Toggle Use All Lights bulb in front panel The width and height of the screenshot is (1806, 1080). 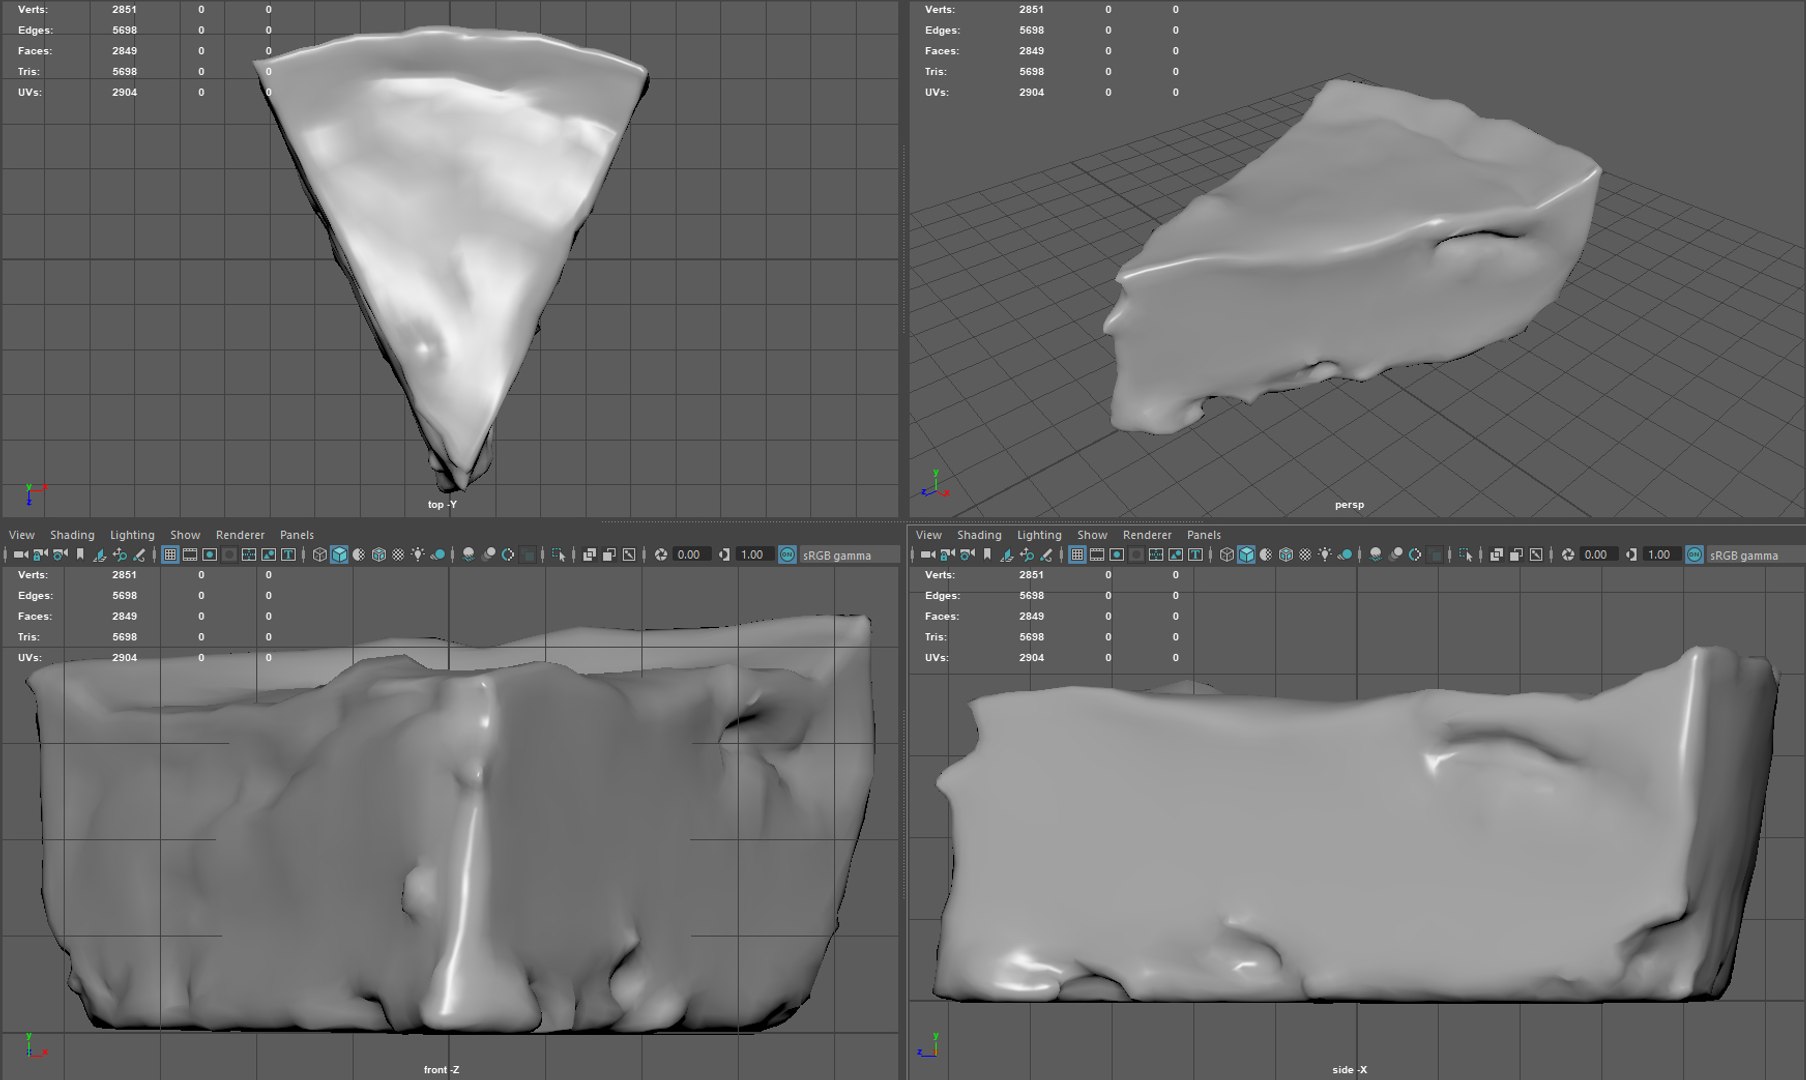pos(418,555)
